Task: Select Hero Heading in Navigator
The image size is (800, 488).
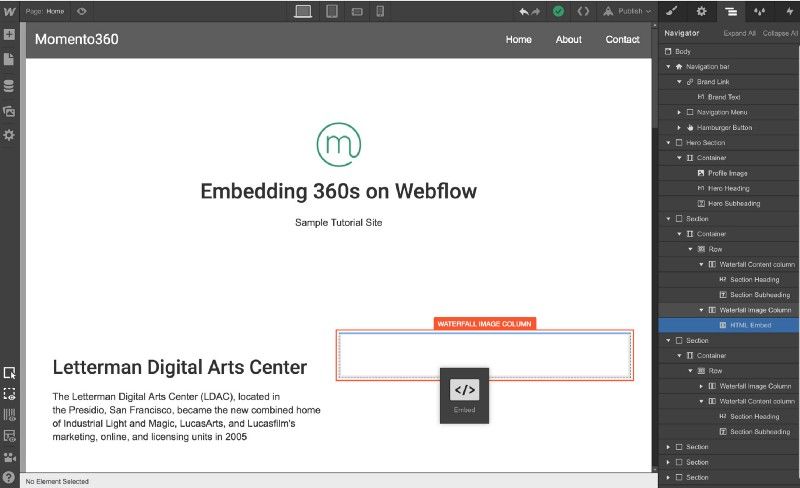Action: pyautogui.click(x=729, y=188)
